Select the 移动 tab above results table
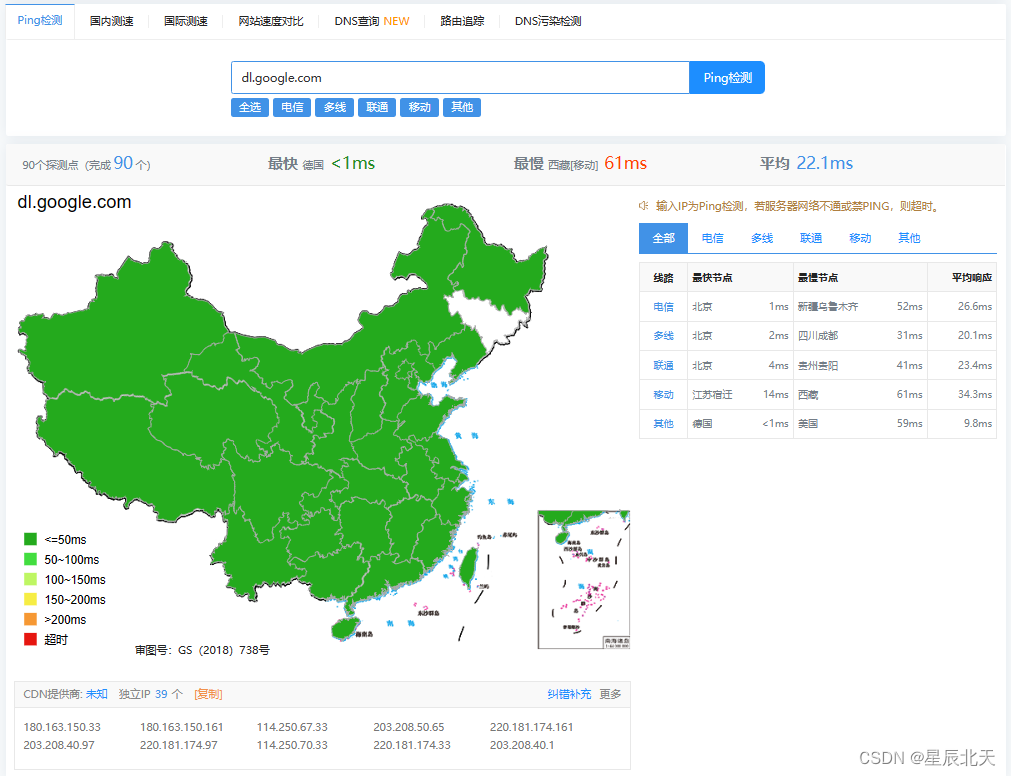The width and height of the screenshot is (1011, 776). (859, 238)
